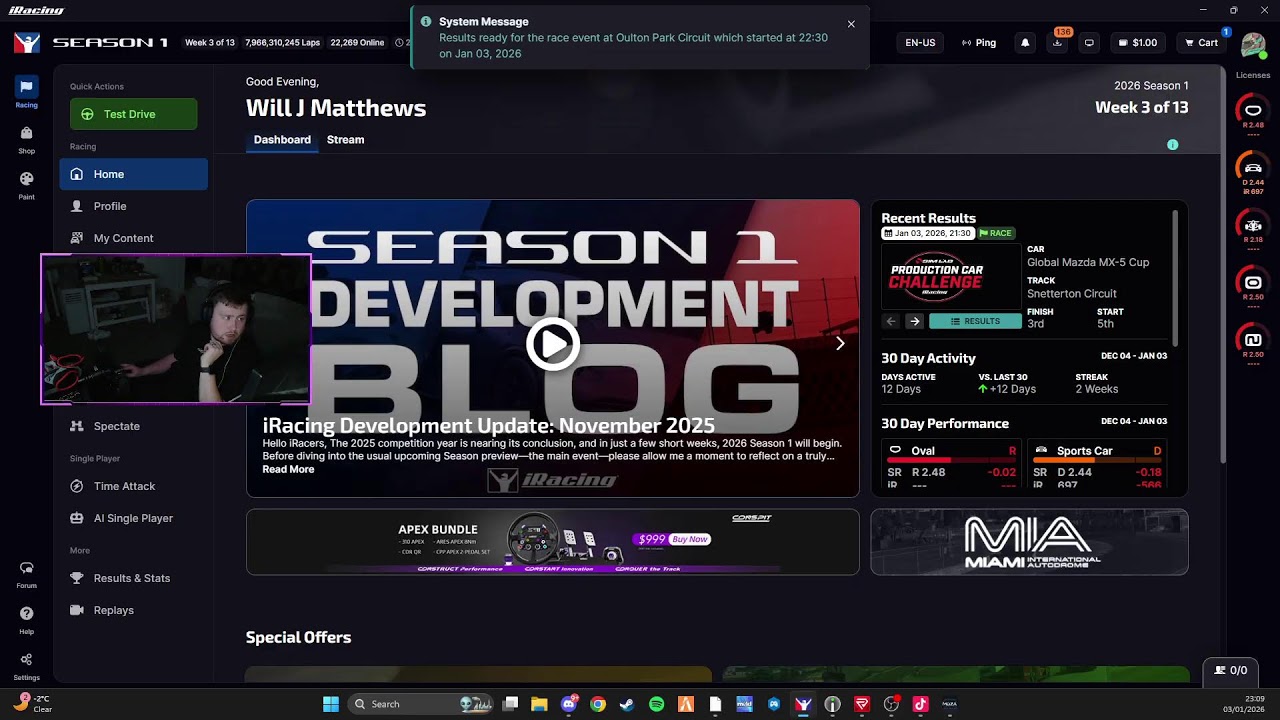Viewport: 1280px width, 720px height.
Task: Open Time Attack in the sidebar
Action: coord(134,486)
